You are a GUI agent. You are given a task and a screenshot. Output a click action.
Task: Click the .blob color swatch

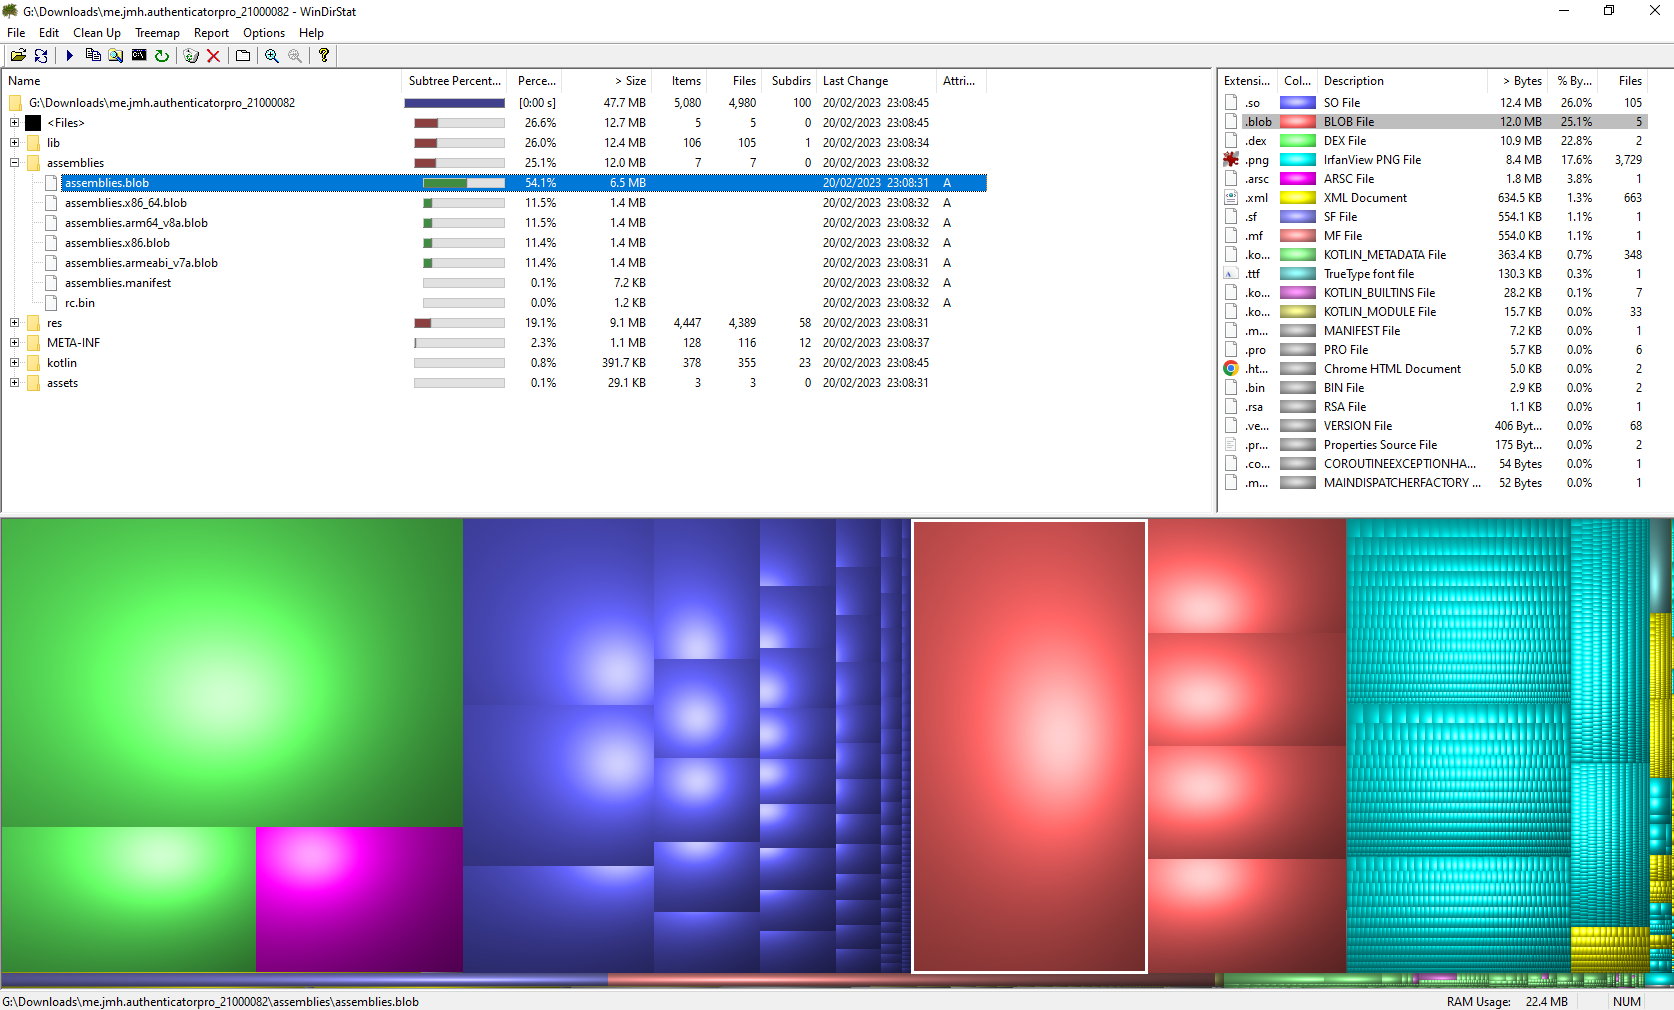1297,121
